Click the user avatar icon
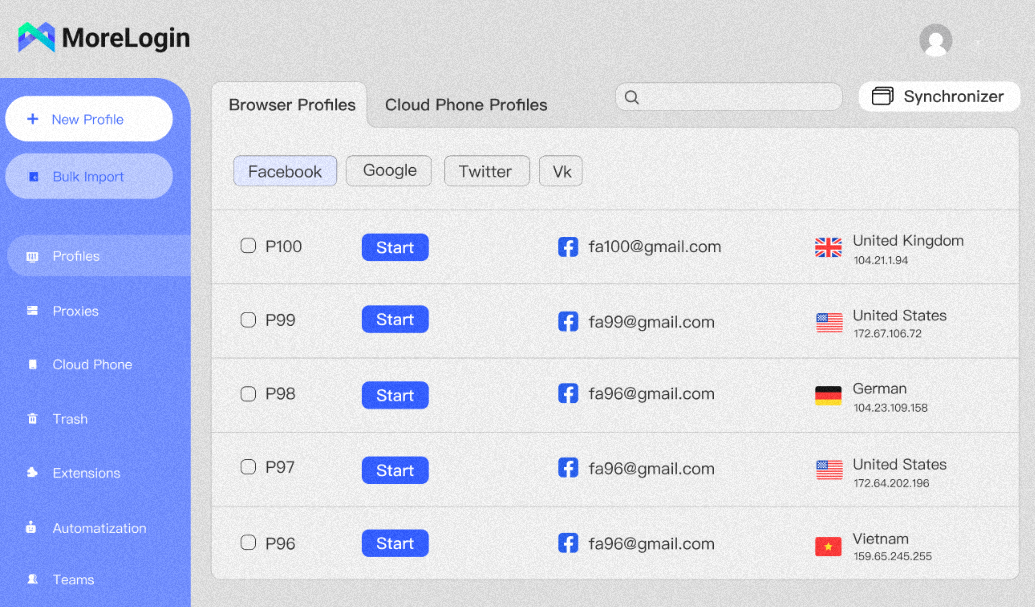Viewport: 1035px width, 607px height. click(936, 40)
